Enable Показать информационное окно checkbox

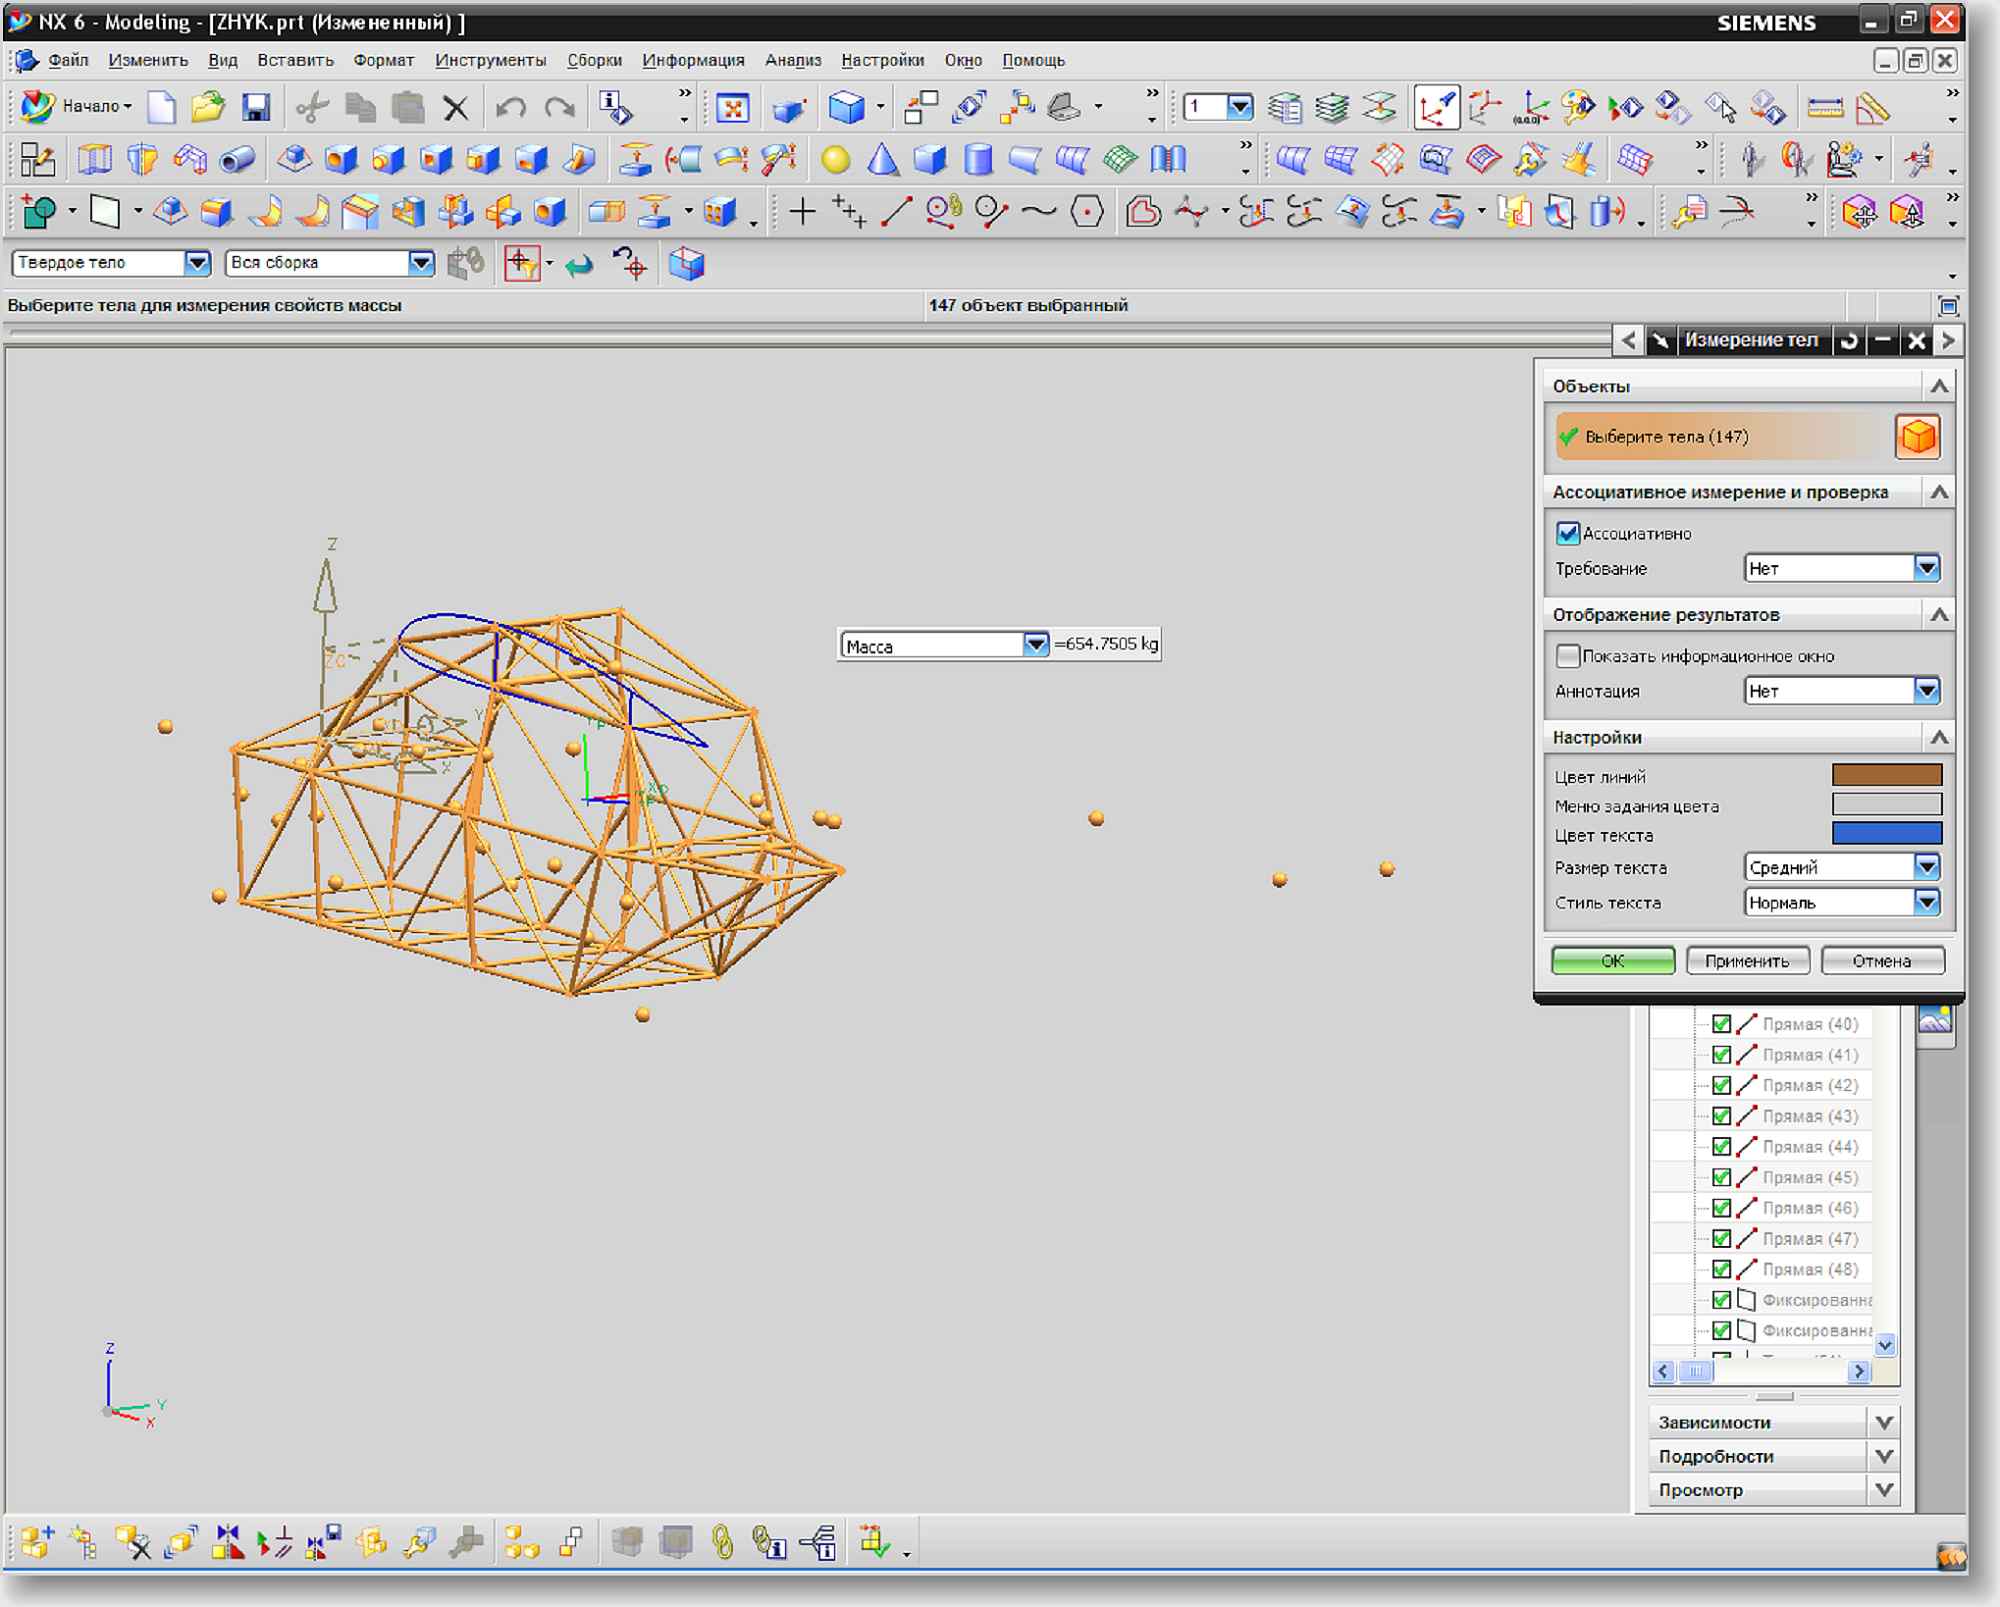pos(1567,656)
